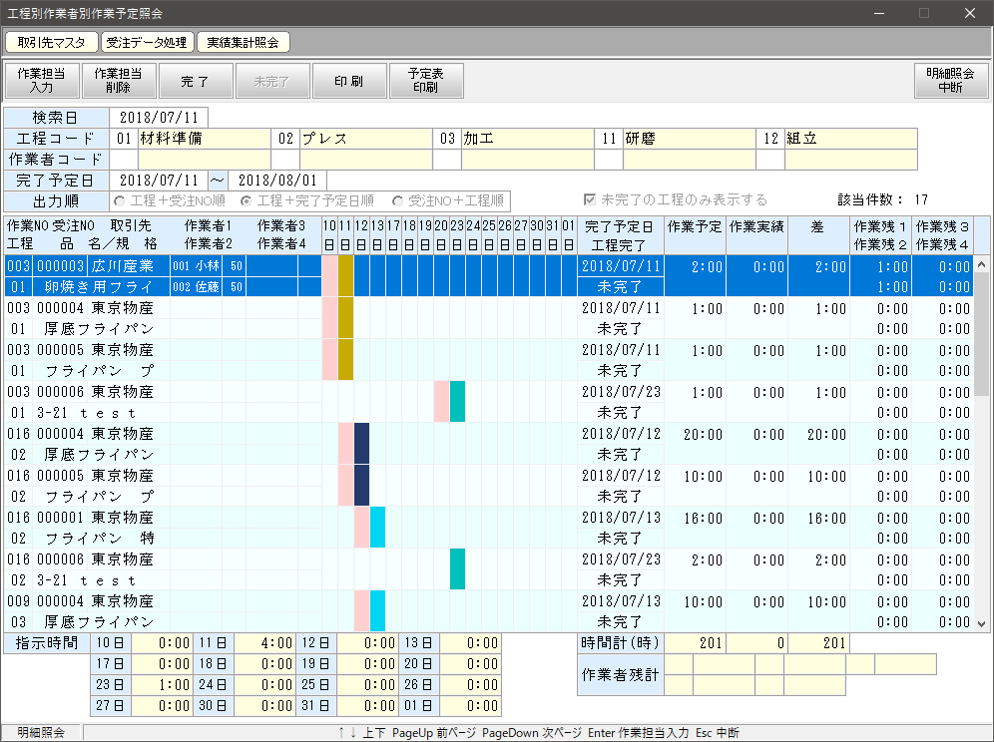
Task: Click the 該当件数 count 17
Action: coord(921,200)
